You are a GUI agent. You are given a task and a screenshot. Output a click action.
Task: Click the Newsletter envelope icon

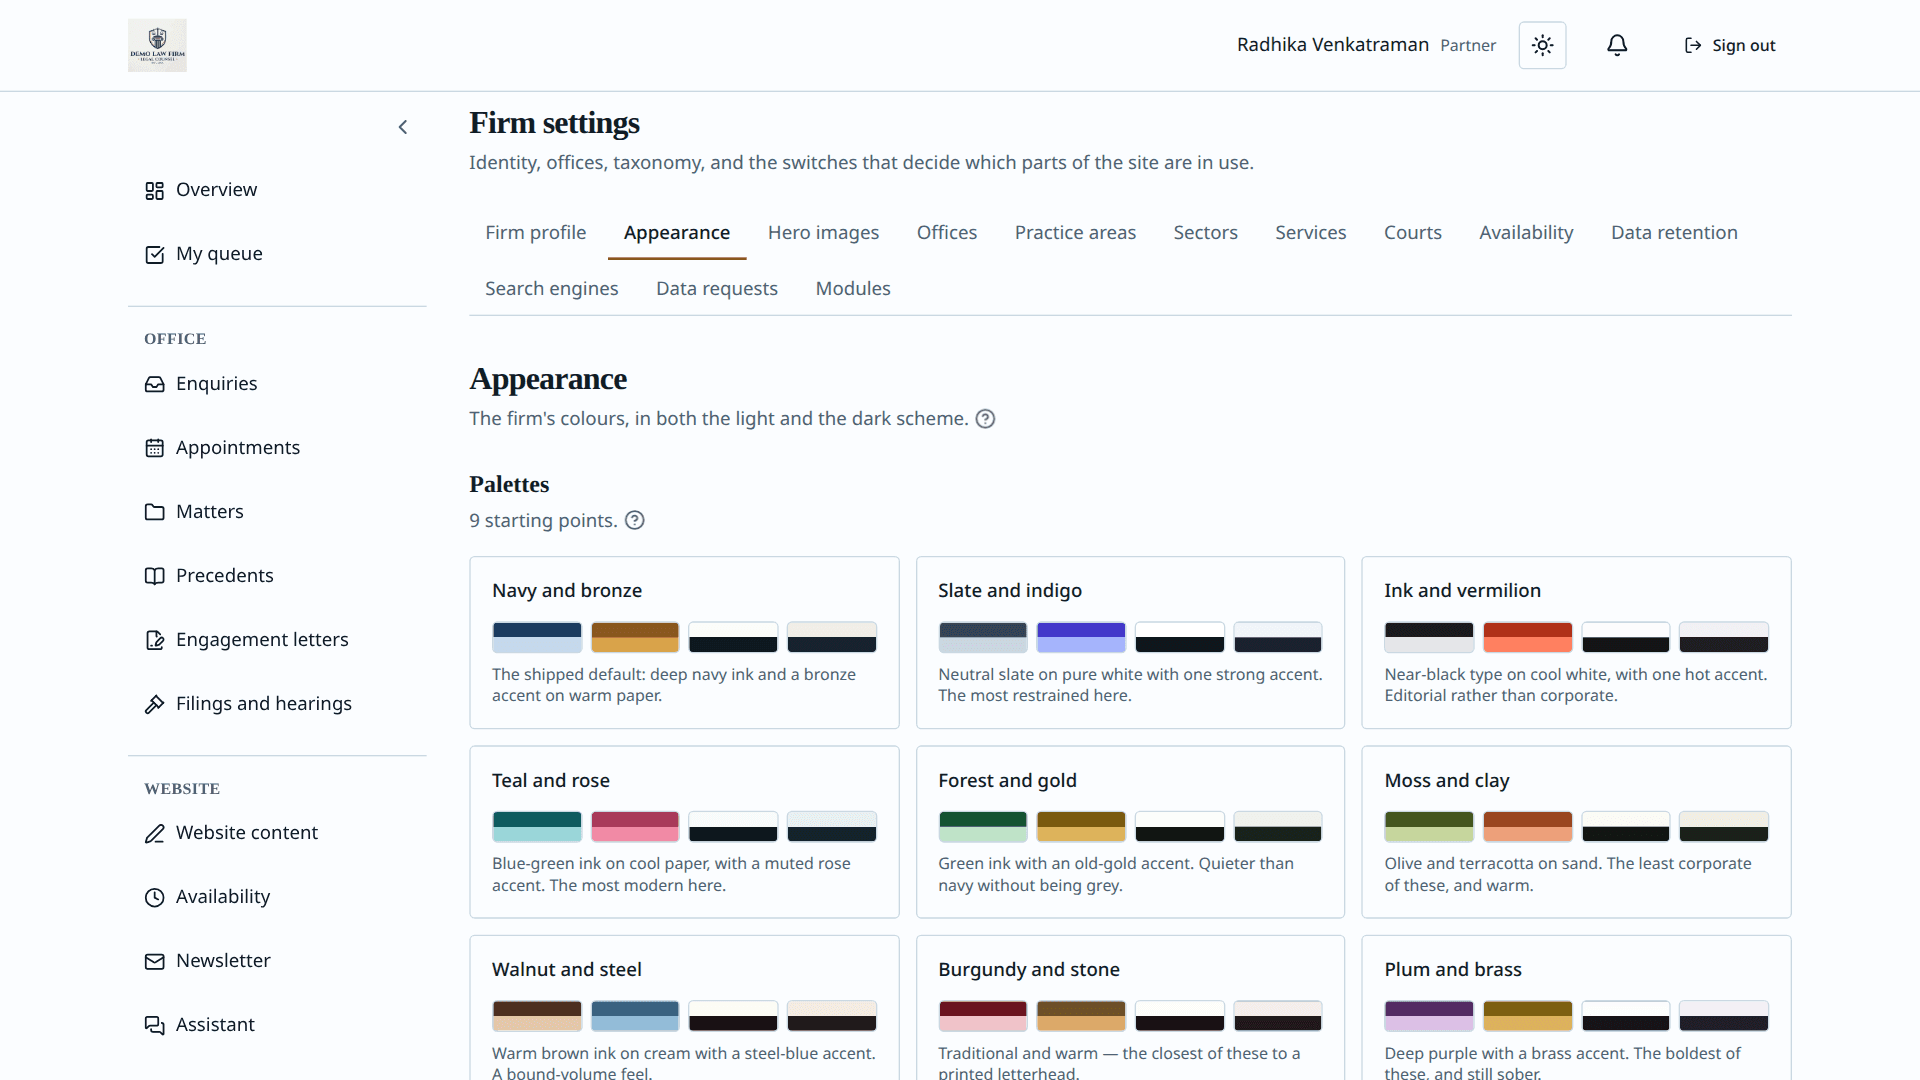pos(154,961)
